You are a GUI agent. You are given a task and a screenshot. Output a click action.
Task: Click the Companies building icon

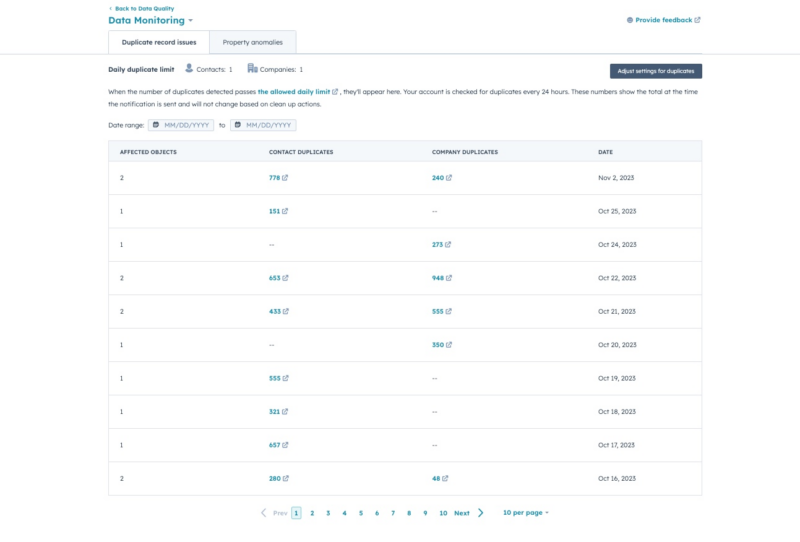pyautogui.click(x=252, y=68)
